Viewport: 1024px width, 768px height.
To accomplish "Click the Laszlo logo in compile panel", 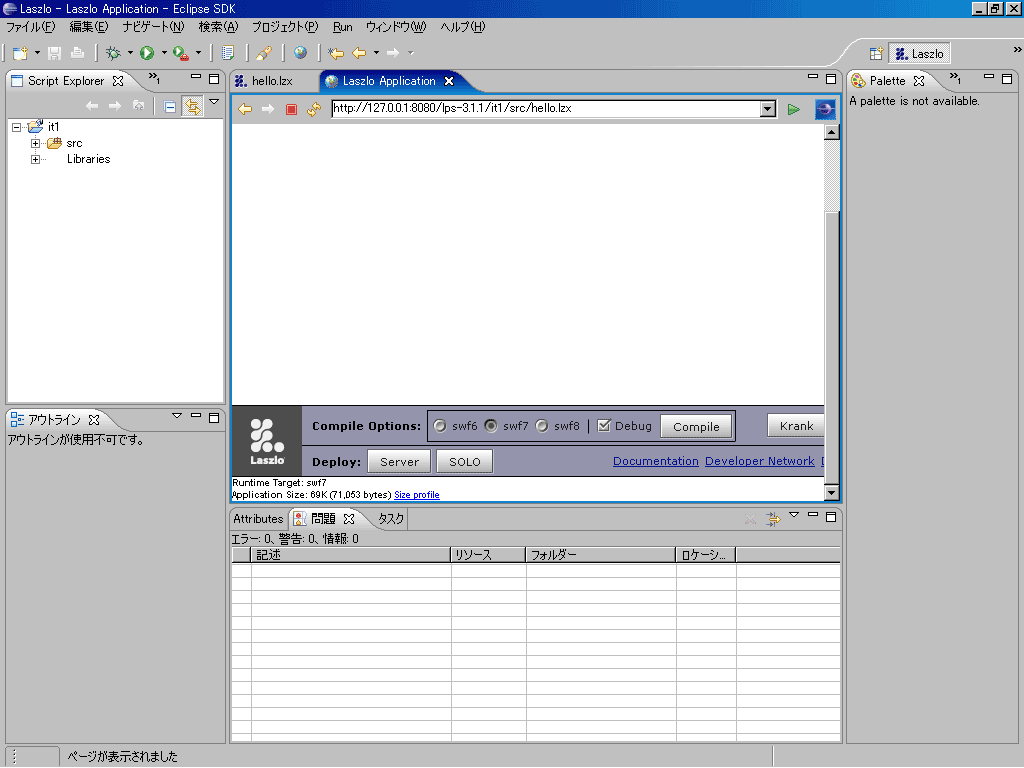I will (x=267, y=441).
